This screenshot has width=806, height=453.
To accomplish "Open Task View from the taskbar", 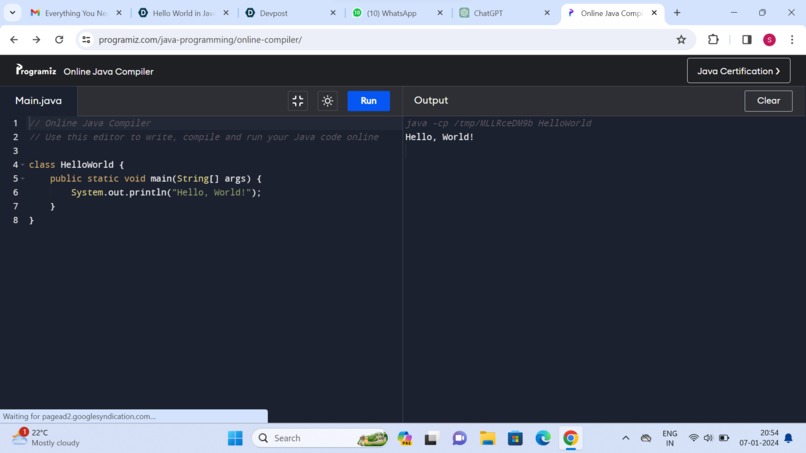I will 431,438.
